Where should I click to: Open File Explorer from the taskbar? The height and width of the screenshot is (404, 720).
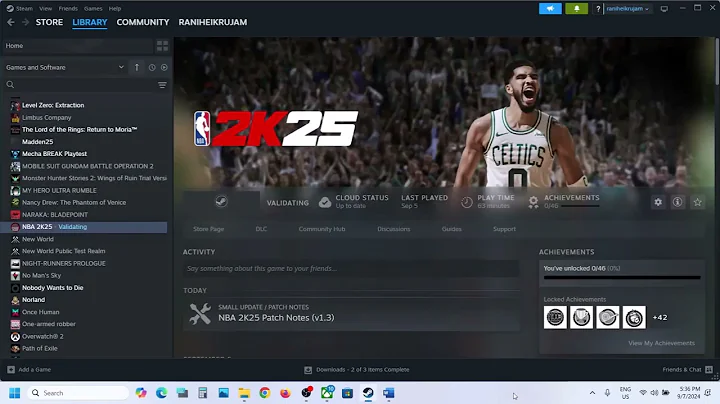coord(244,393)
